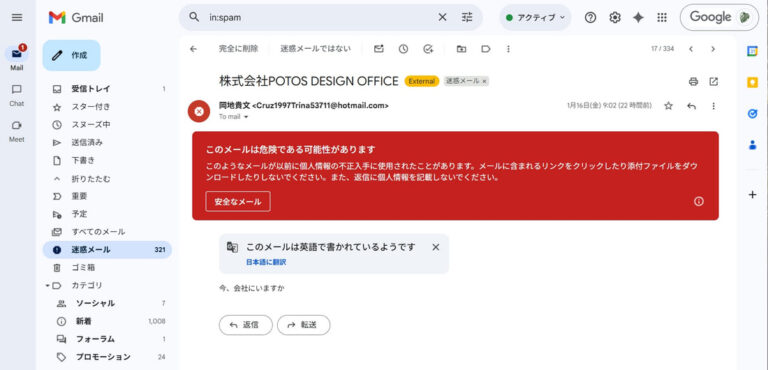The width and height of the screenshot is (768, 370).
Task: Open the 新着 updates category
Action: pyautogui.click(x=107, y=321)
